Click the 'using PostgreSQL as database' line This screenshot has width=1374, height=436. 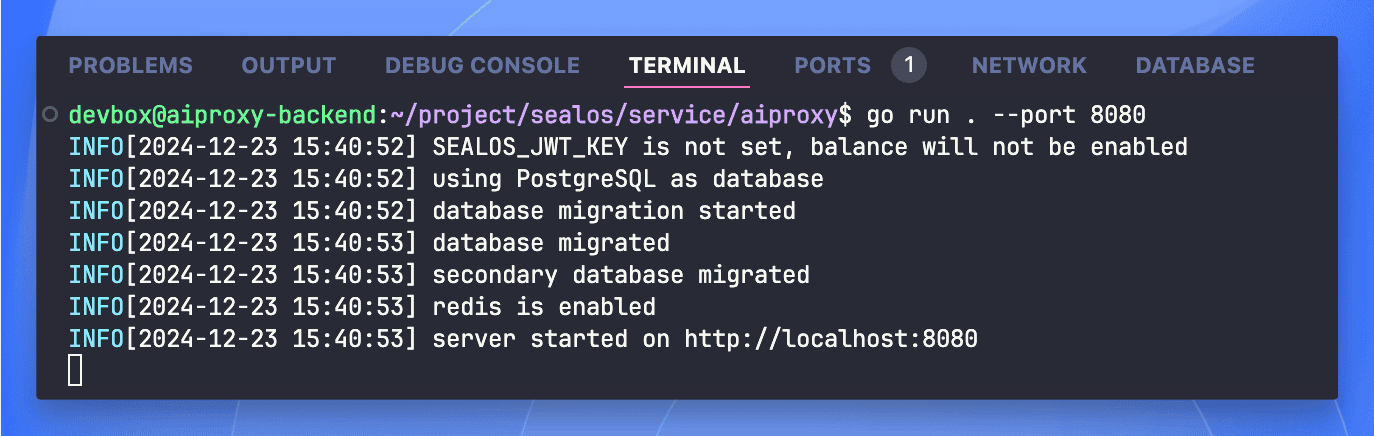tap(627, 179)
